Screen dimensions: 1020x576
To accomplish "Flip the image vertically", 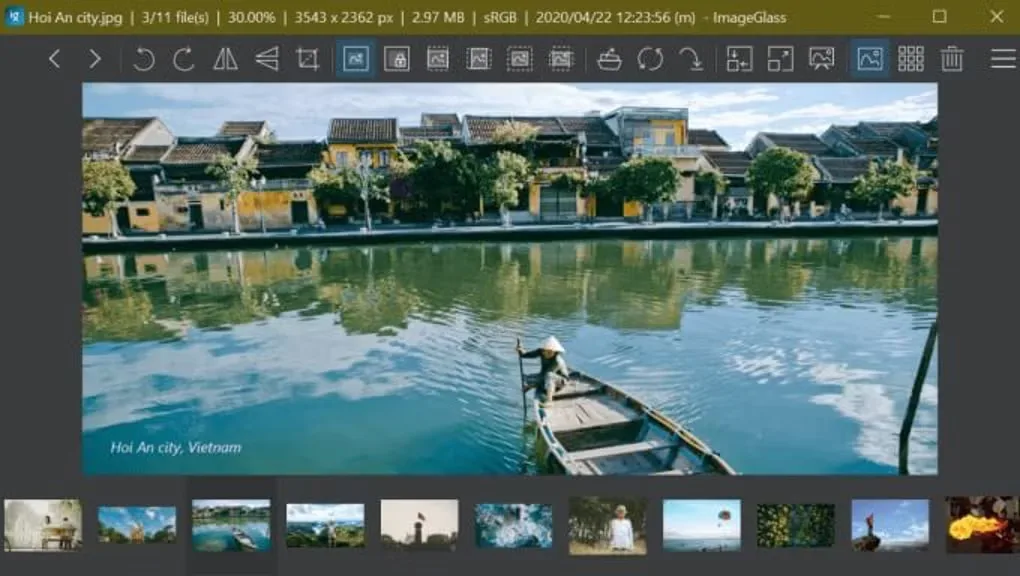I will [x=267, y=59].
